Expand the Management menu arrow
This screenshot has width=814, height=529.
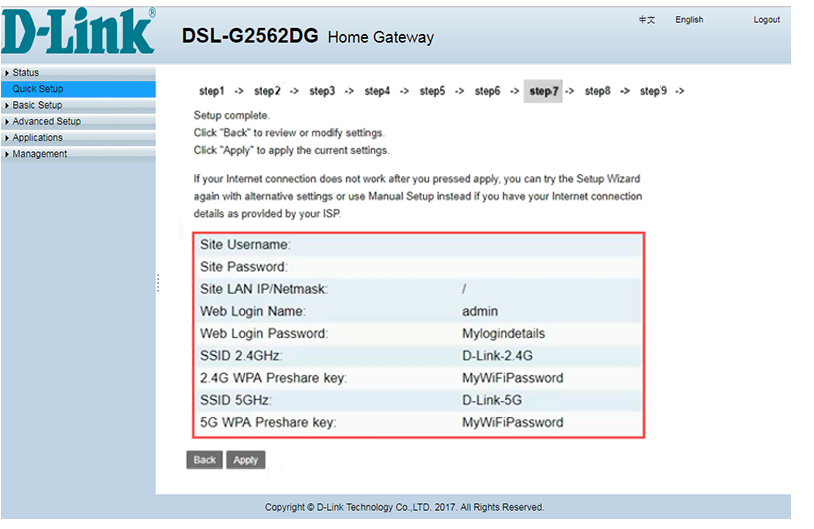(x=7, y=154)
